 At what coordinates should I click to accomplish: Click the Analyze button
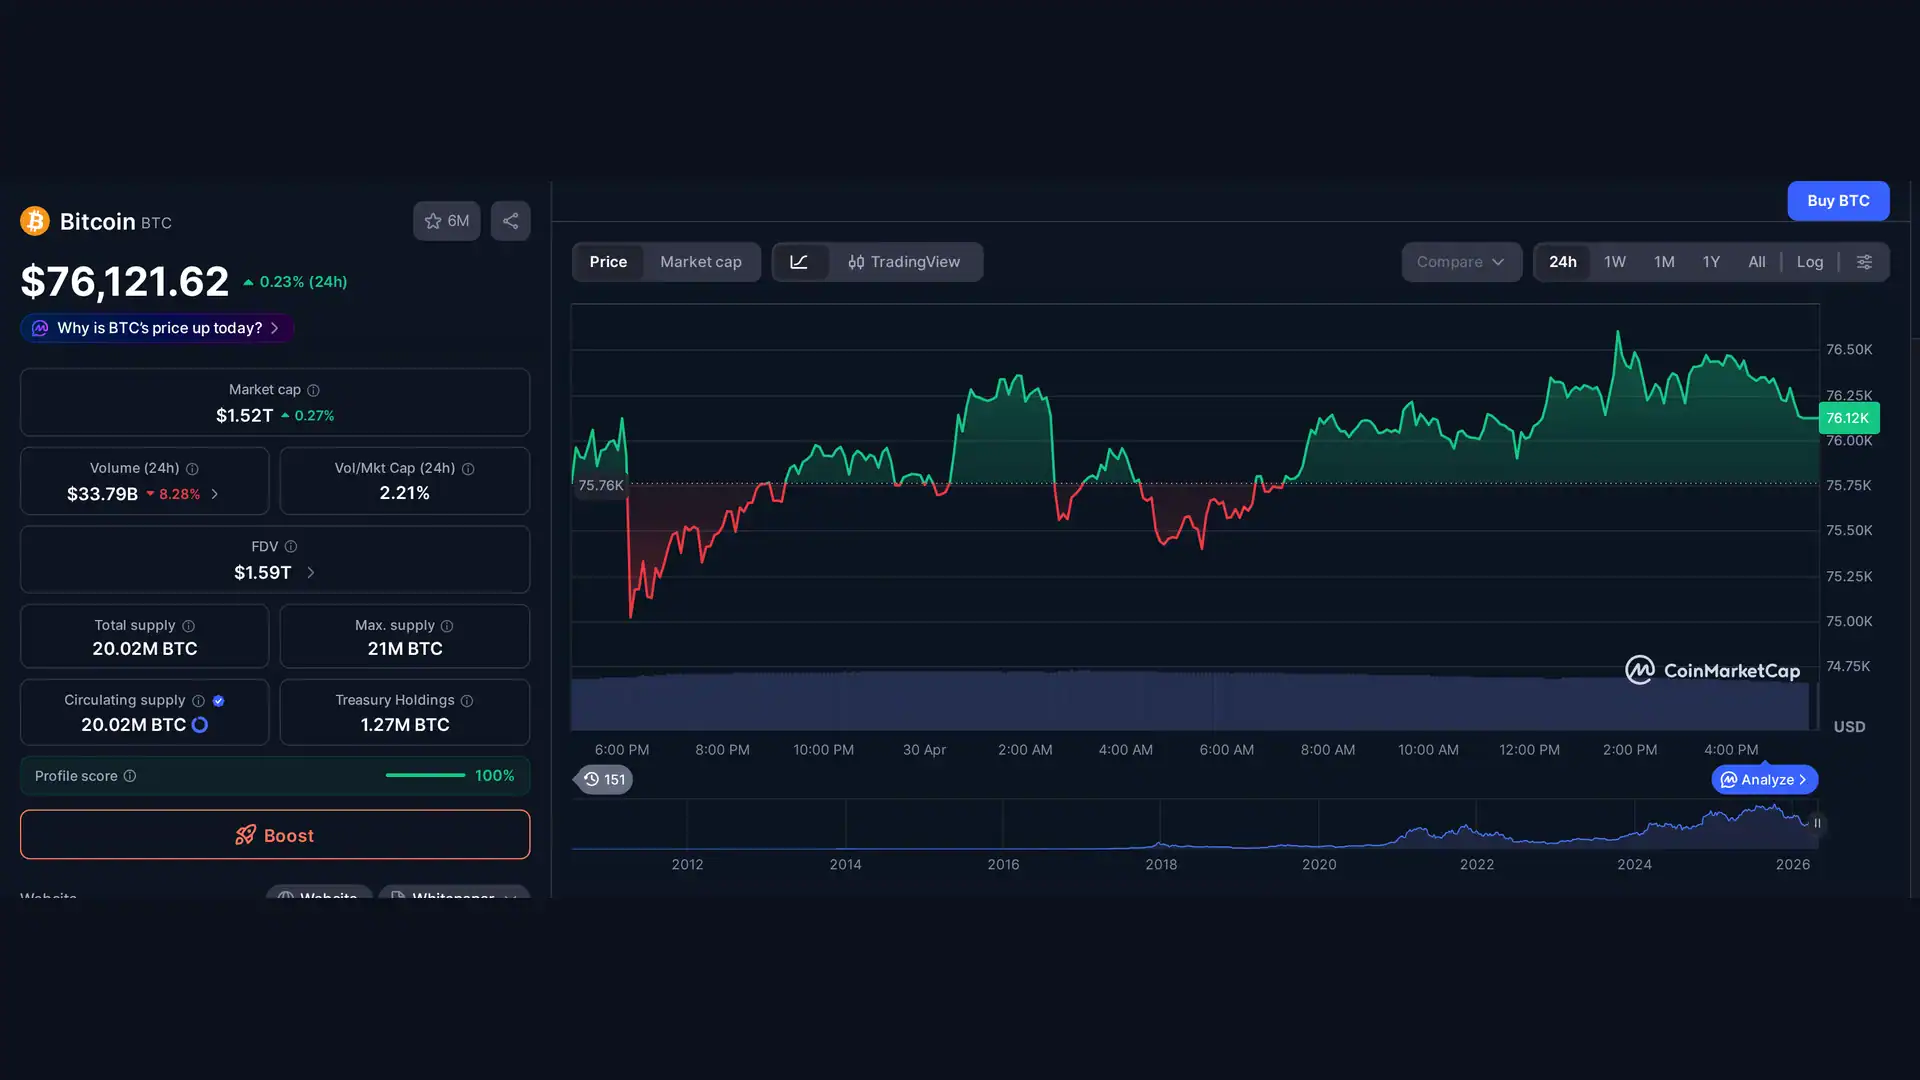(1765, 779)
